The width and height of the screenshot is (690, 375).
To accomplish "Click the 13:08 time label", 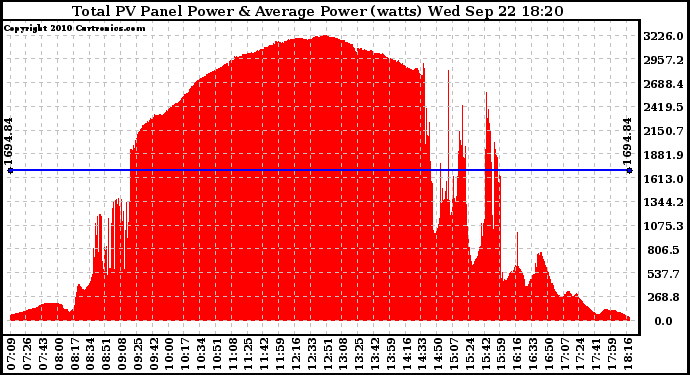I will click(341, 355).
